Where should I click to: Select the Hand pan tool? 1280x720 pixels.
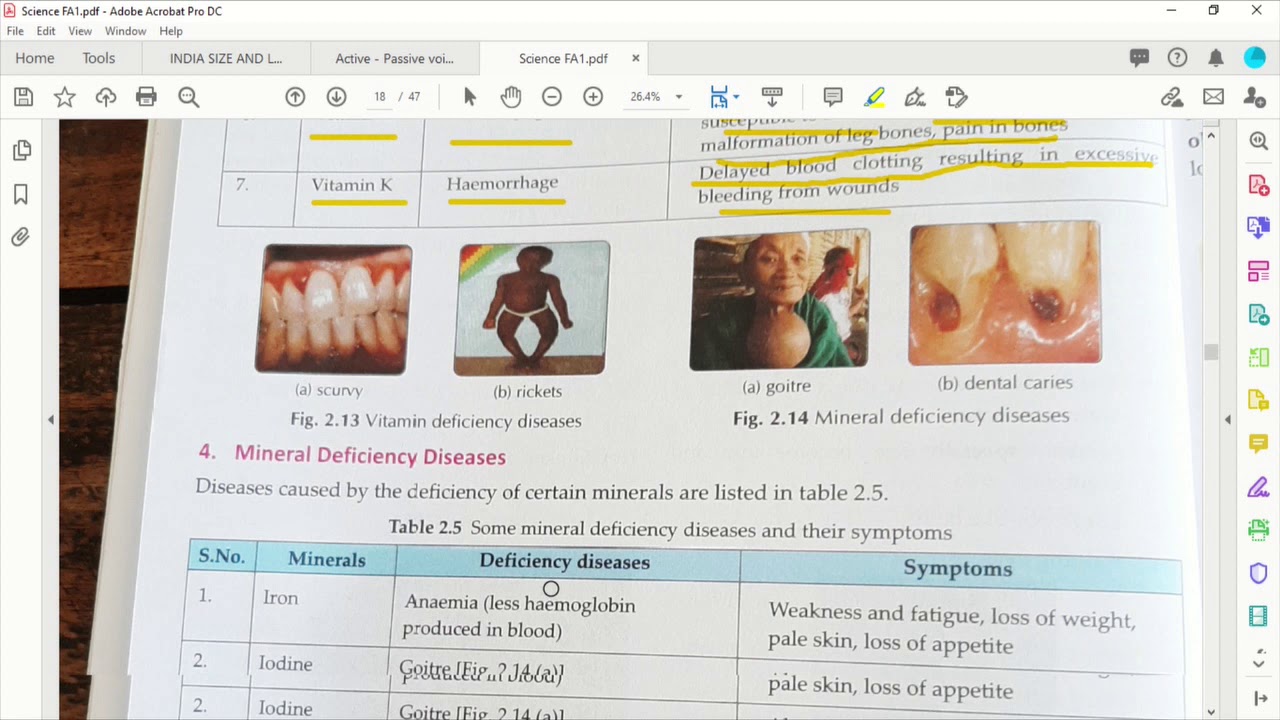pyautogui.click(x=511, y=97)
